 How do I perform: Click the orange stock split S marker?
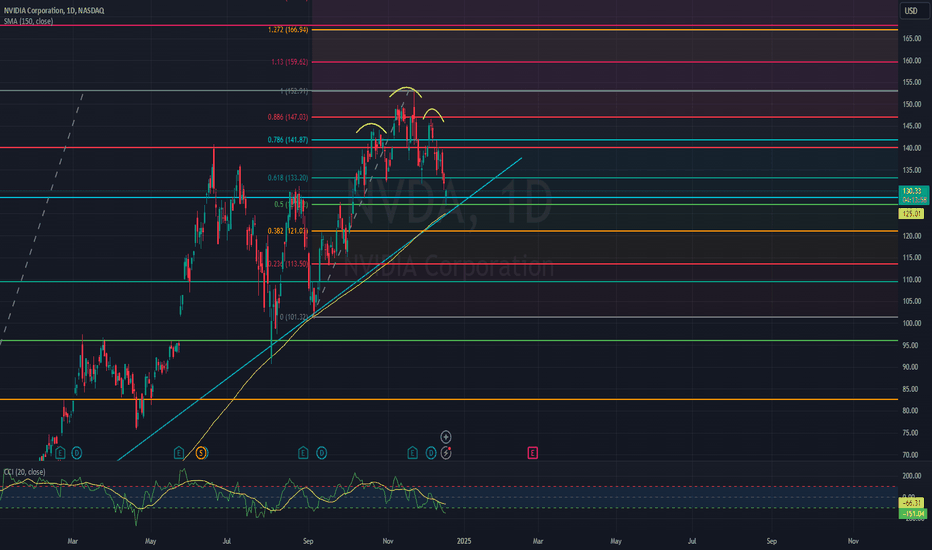[201, 453]
